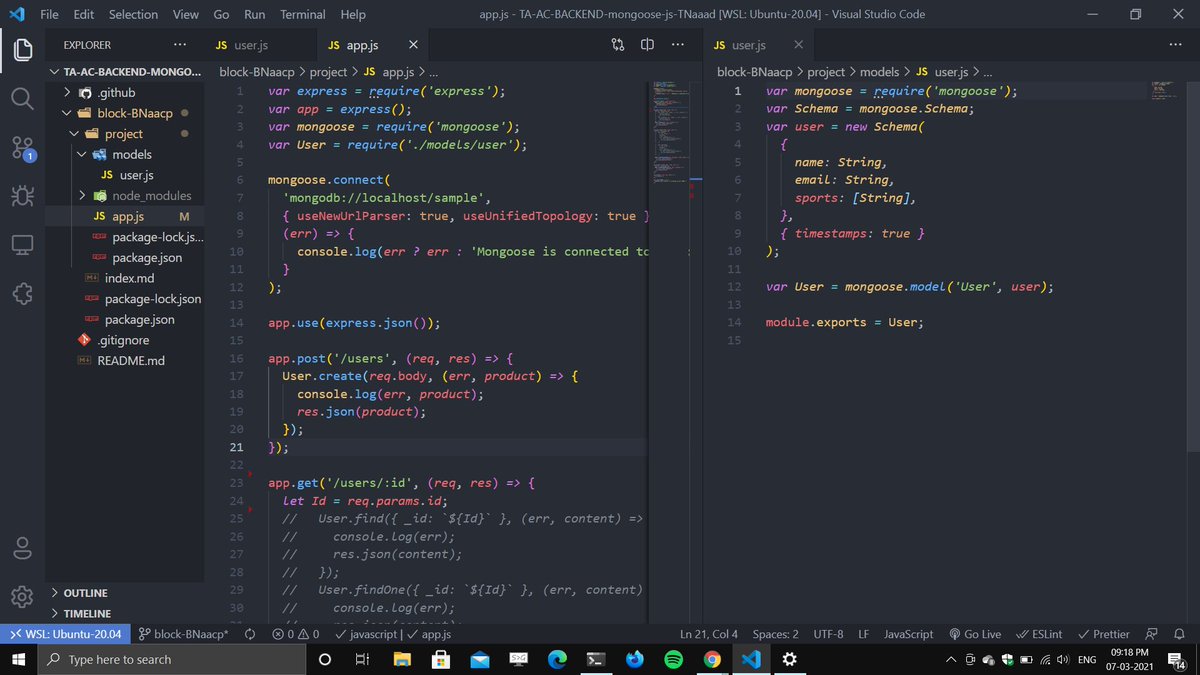Open the Manage gear menu
1200x675 pixels.
pos(22,596)
